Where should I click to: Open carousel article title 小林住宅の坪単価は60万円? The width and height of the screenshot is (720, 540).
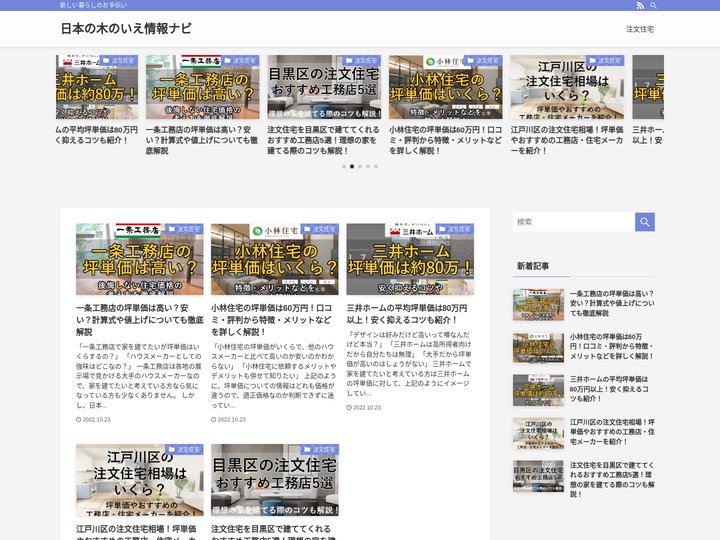click(x=445, y=140)
